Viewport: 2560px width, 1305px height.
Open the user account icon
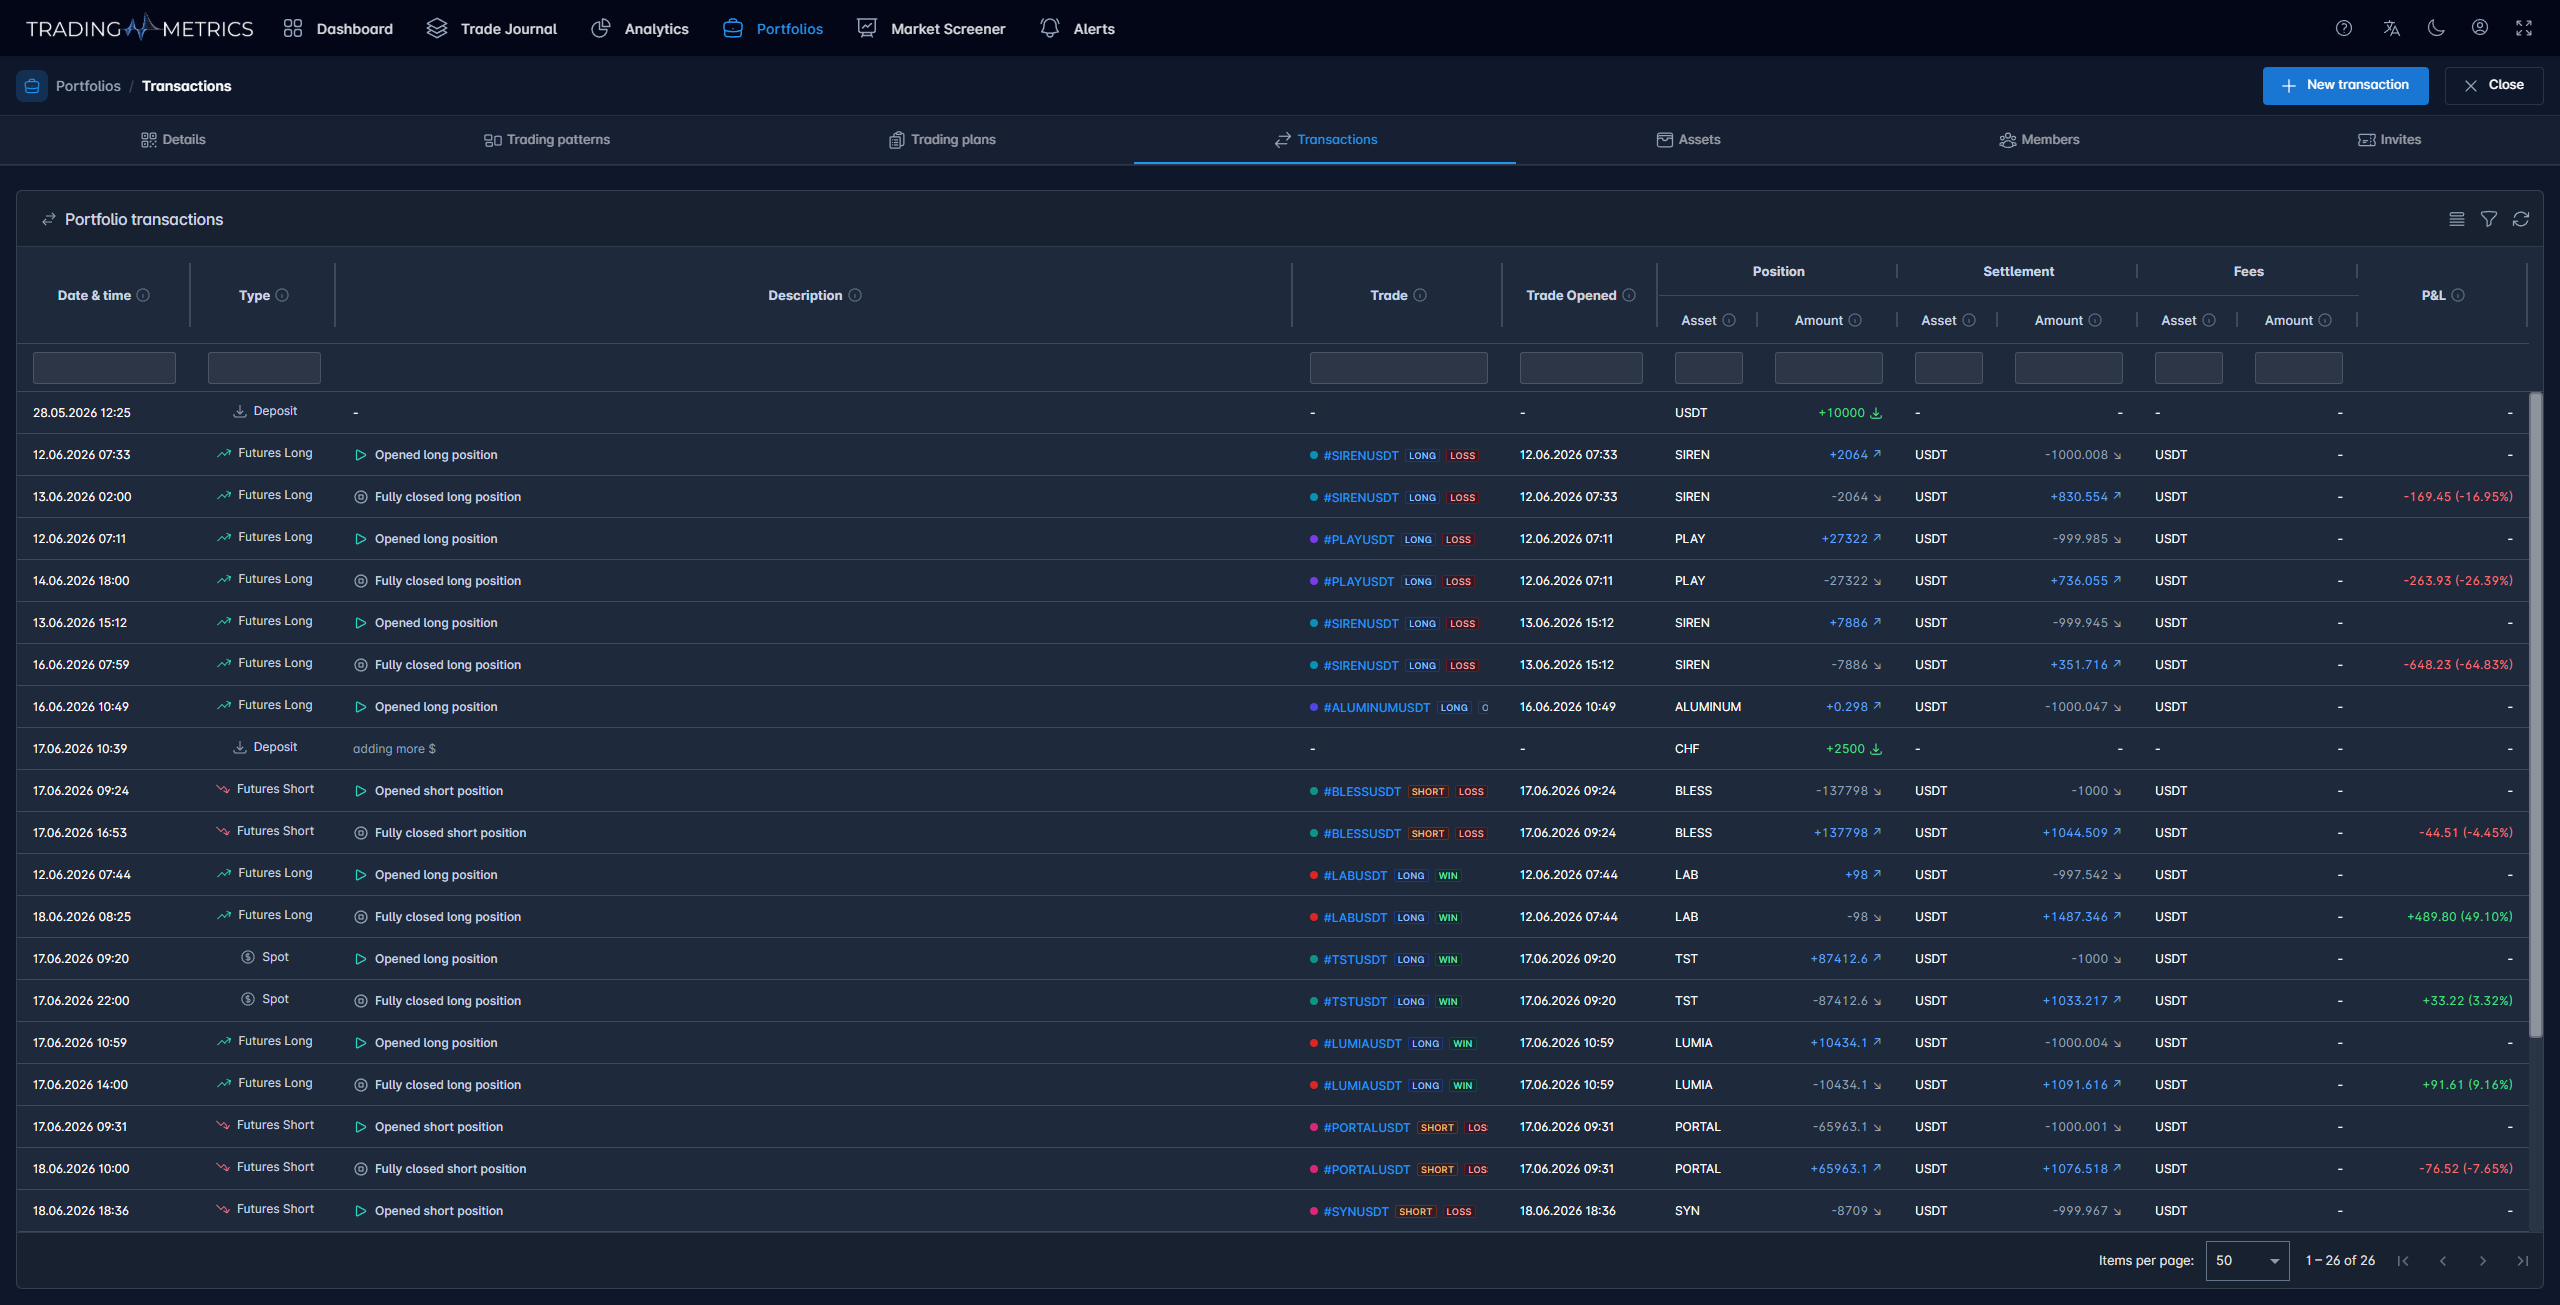click(x=2480, y=28)
